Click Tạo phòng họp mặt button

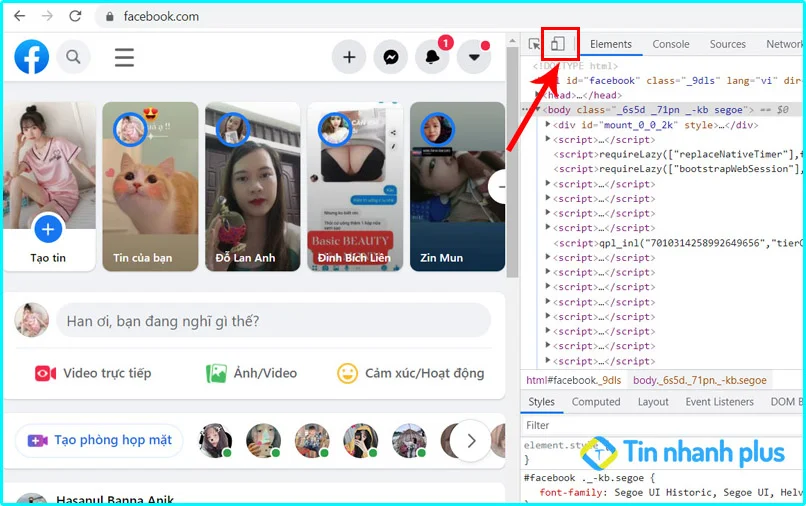coord(99,440)
